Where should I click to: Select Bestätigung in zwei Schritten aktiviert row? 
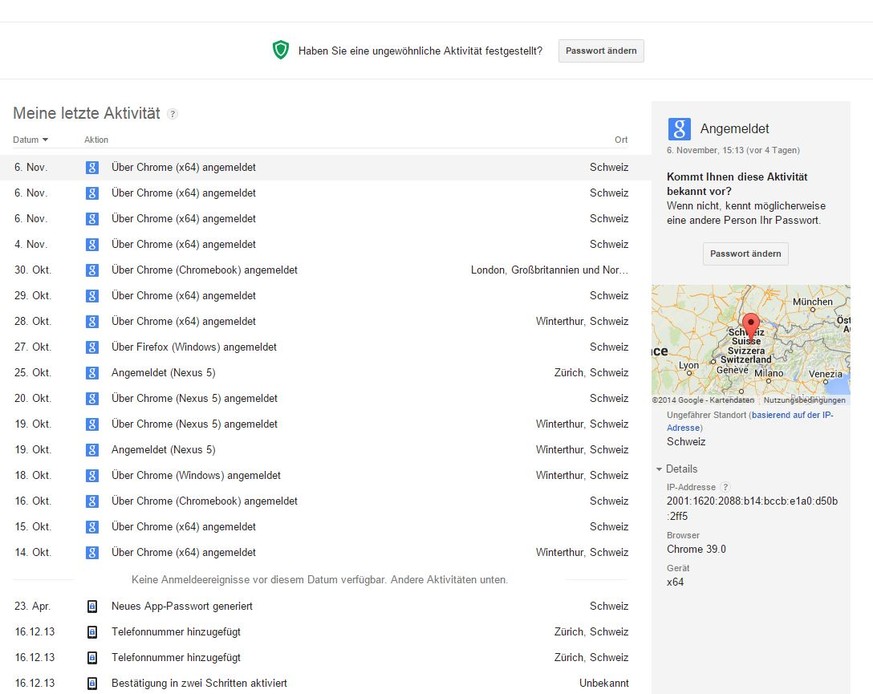199,683
